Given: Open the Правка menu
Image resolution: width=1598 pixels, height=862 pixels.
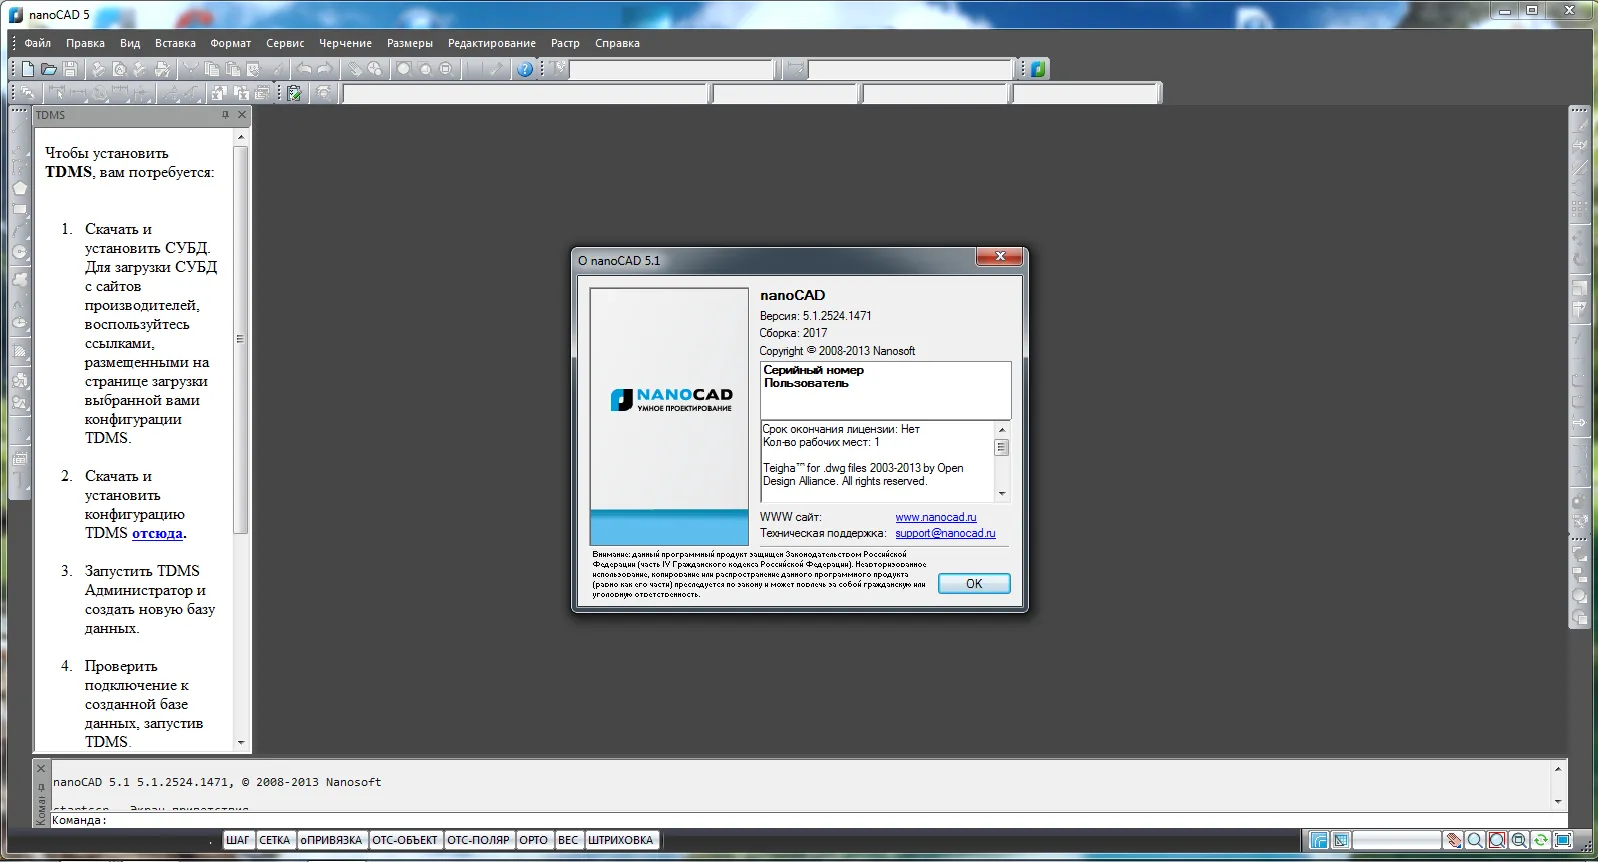Looking at the screenshot, I should 85,43.
